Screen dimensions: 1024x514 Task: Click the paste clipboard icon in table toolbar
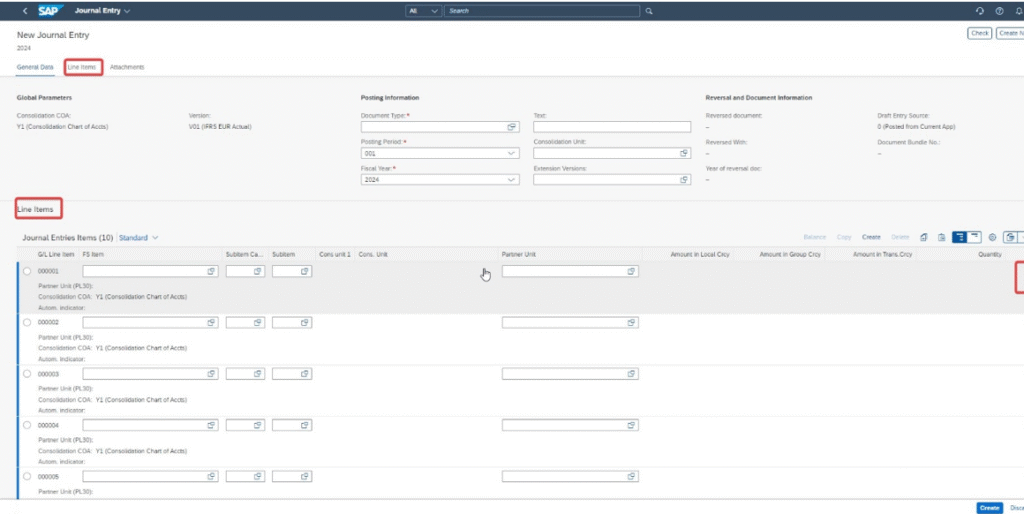(942, 238)
